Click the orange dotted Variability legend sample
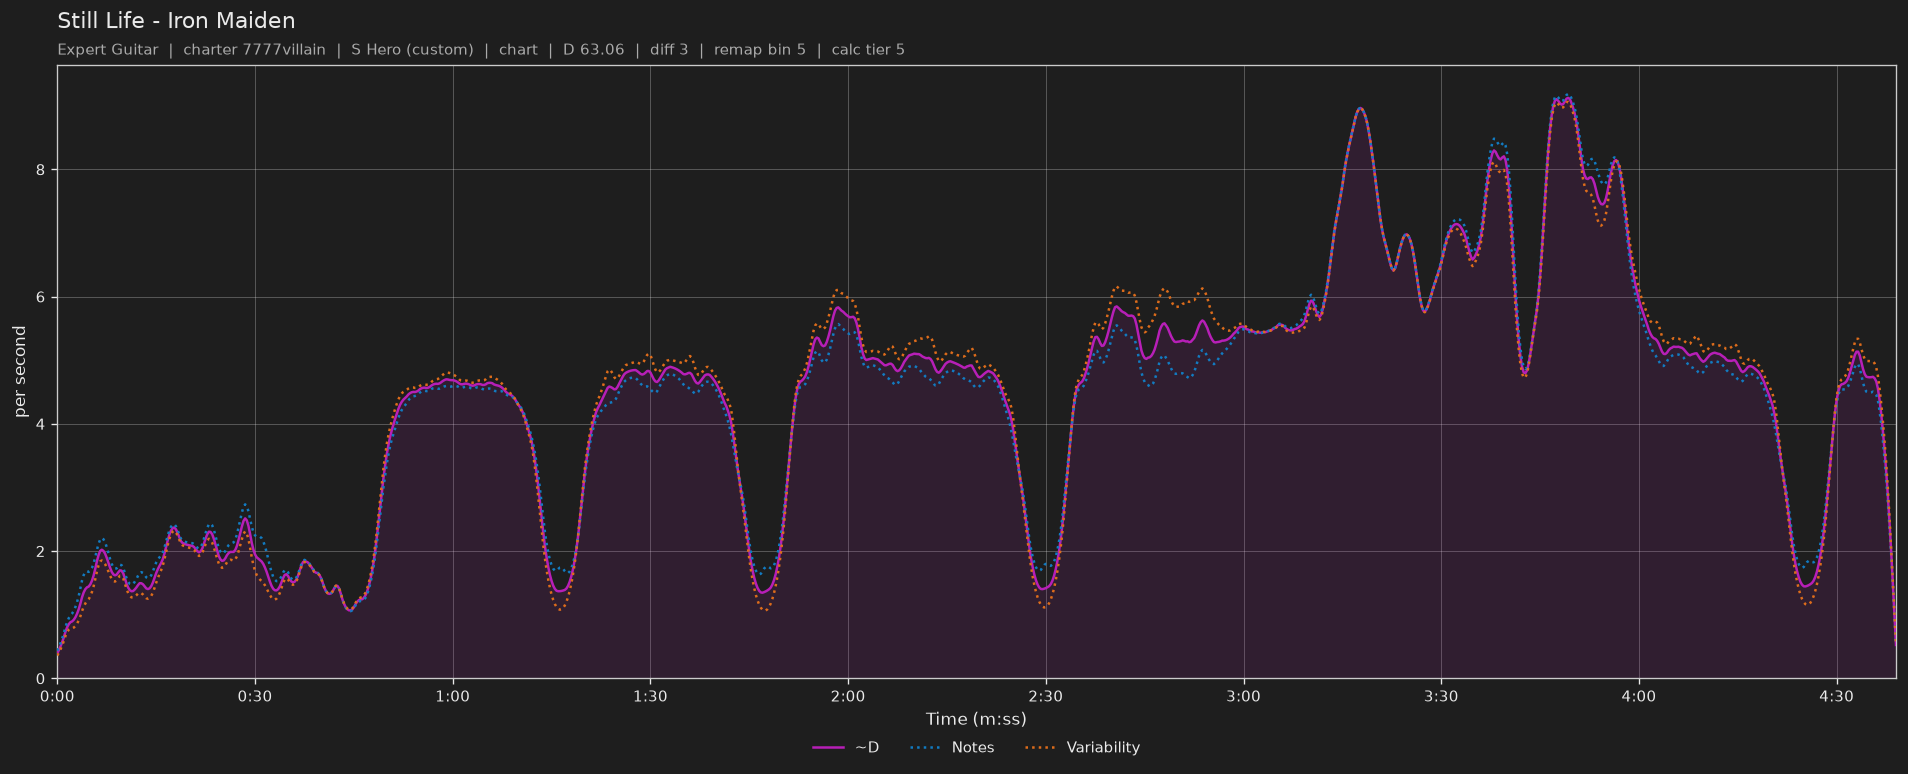 tap(1041, 748)
